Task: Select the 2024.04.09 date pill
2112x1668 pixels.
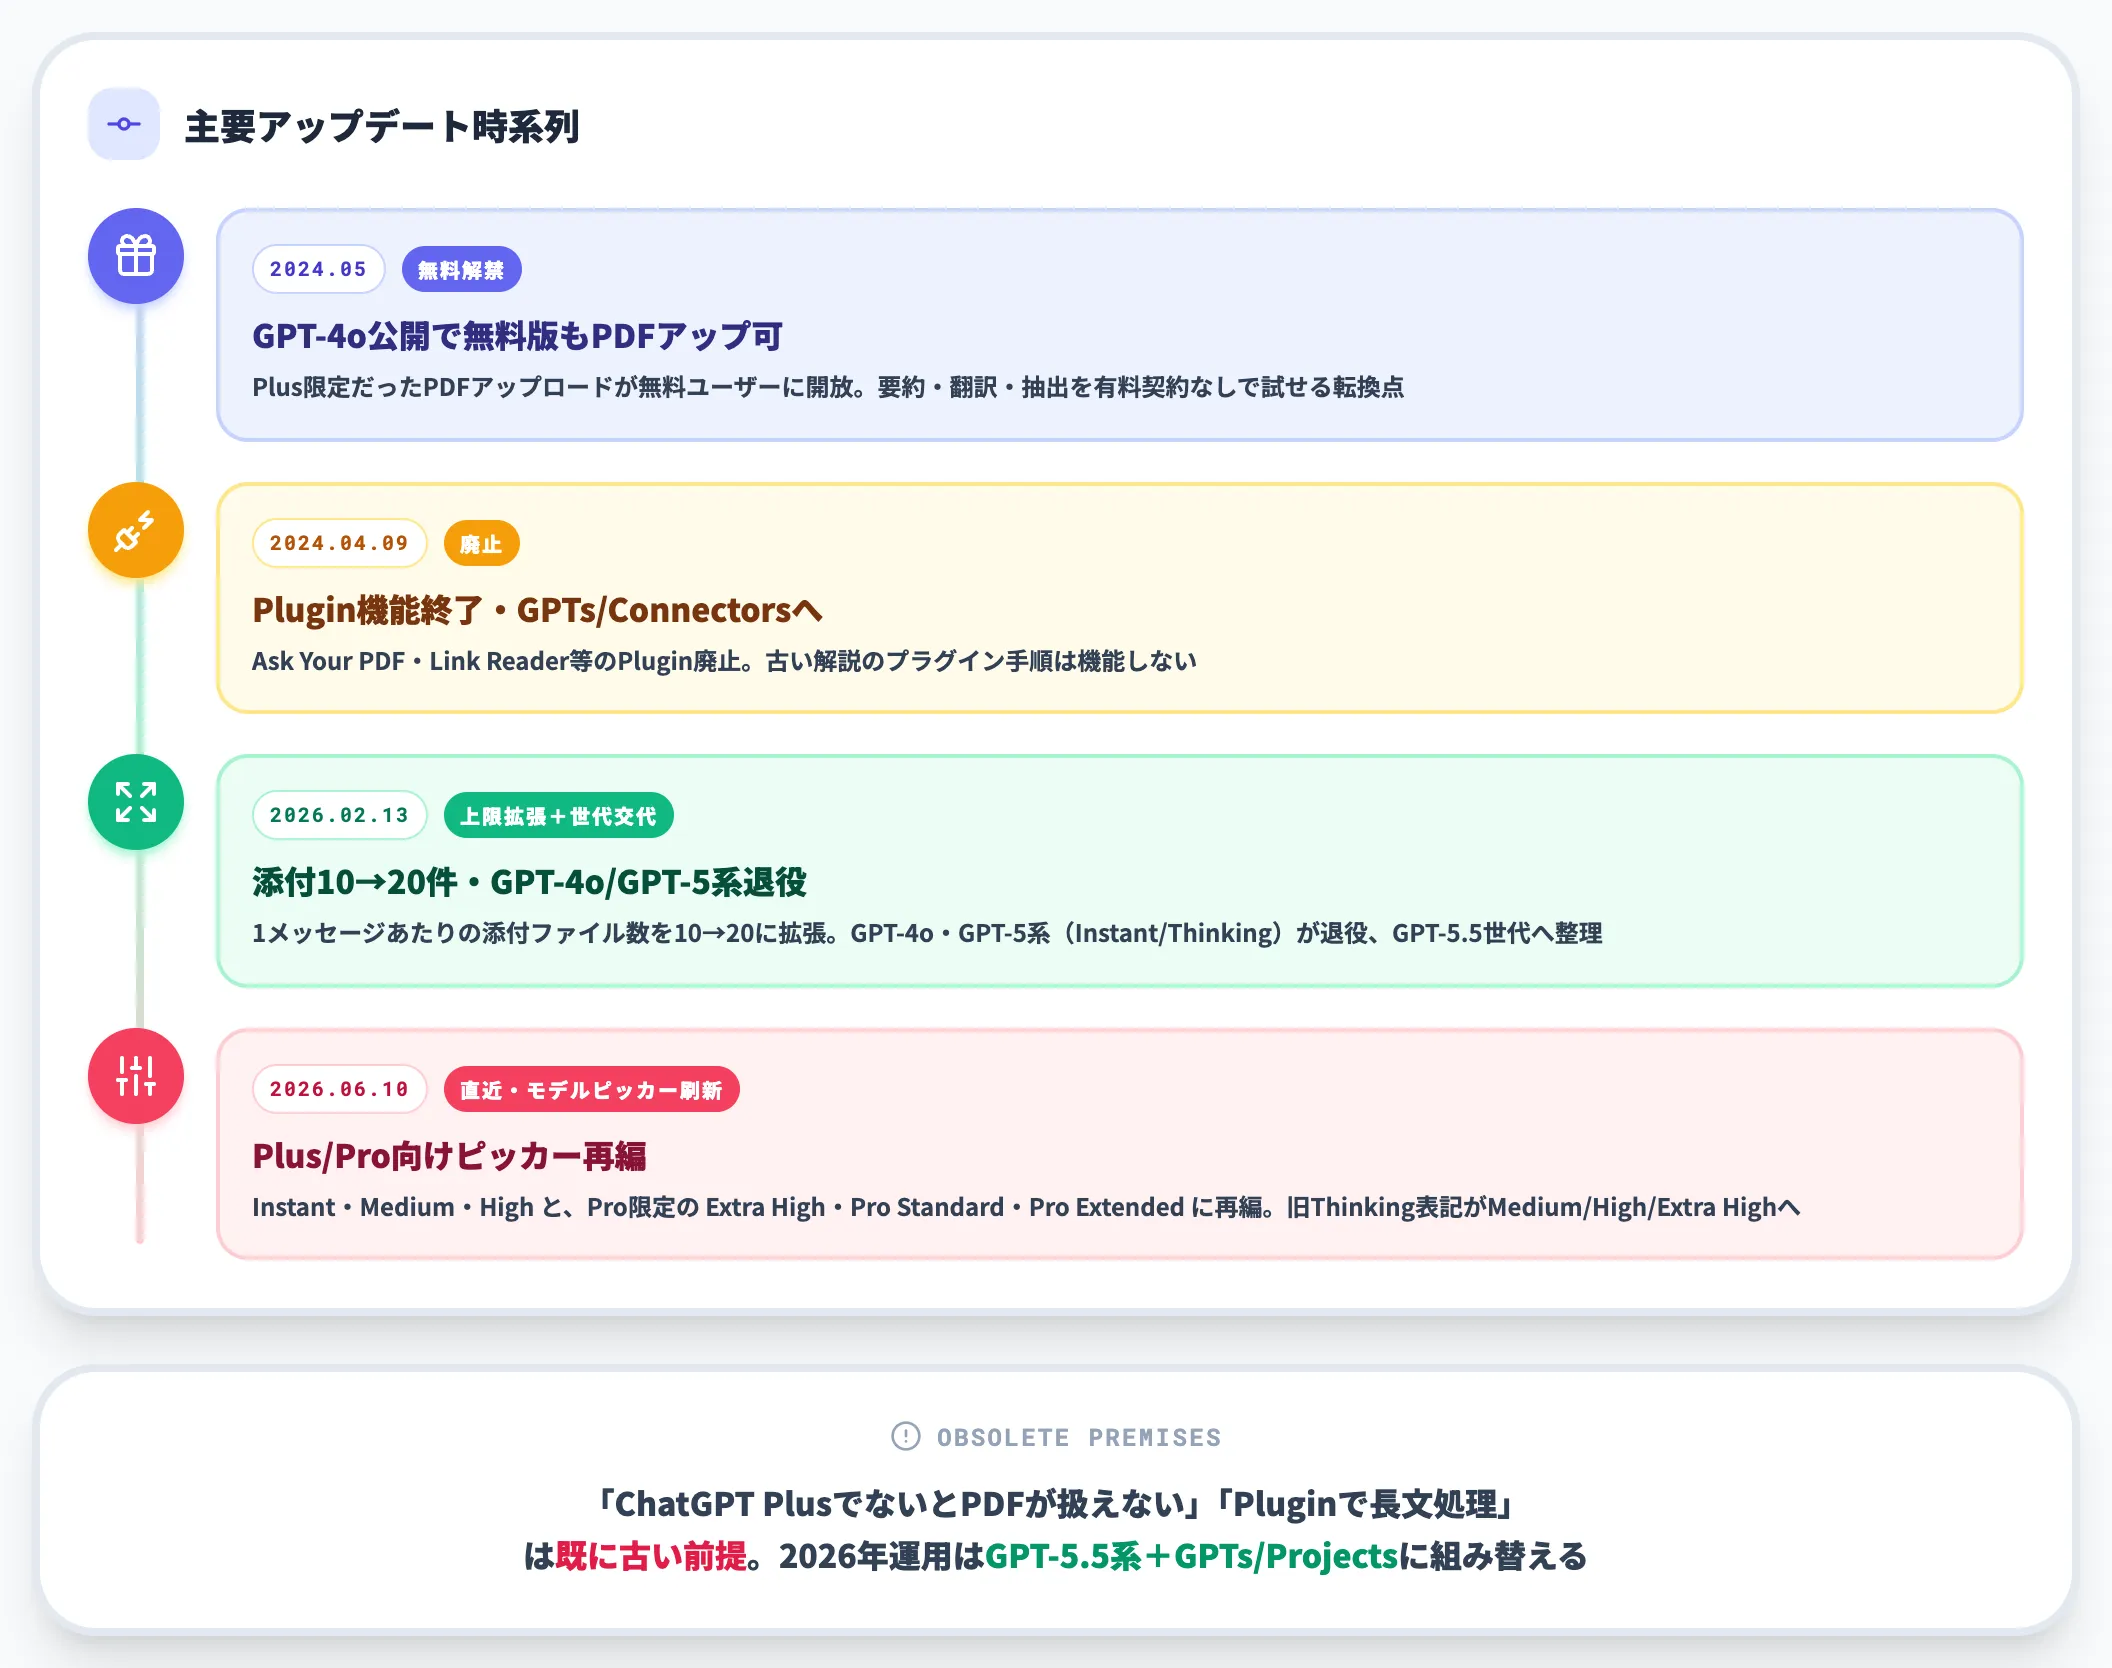Action: (x=340, y=543)
